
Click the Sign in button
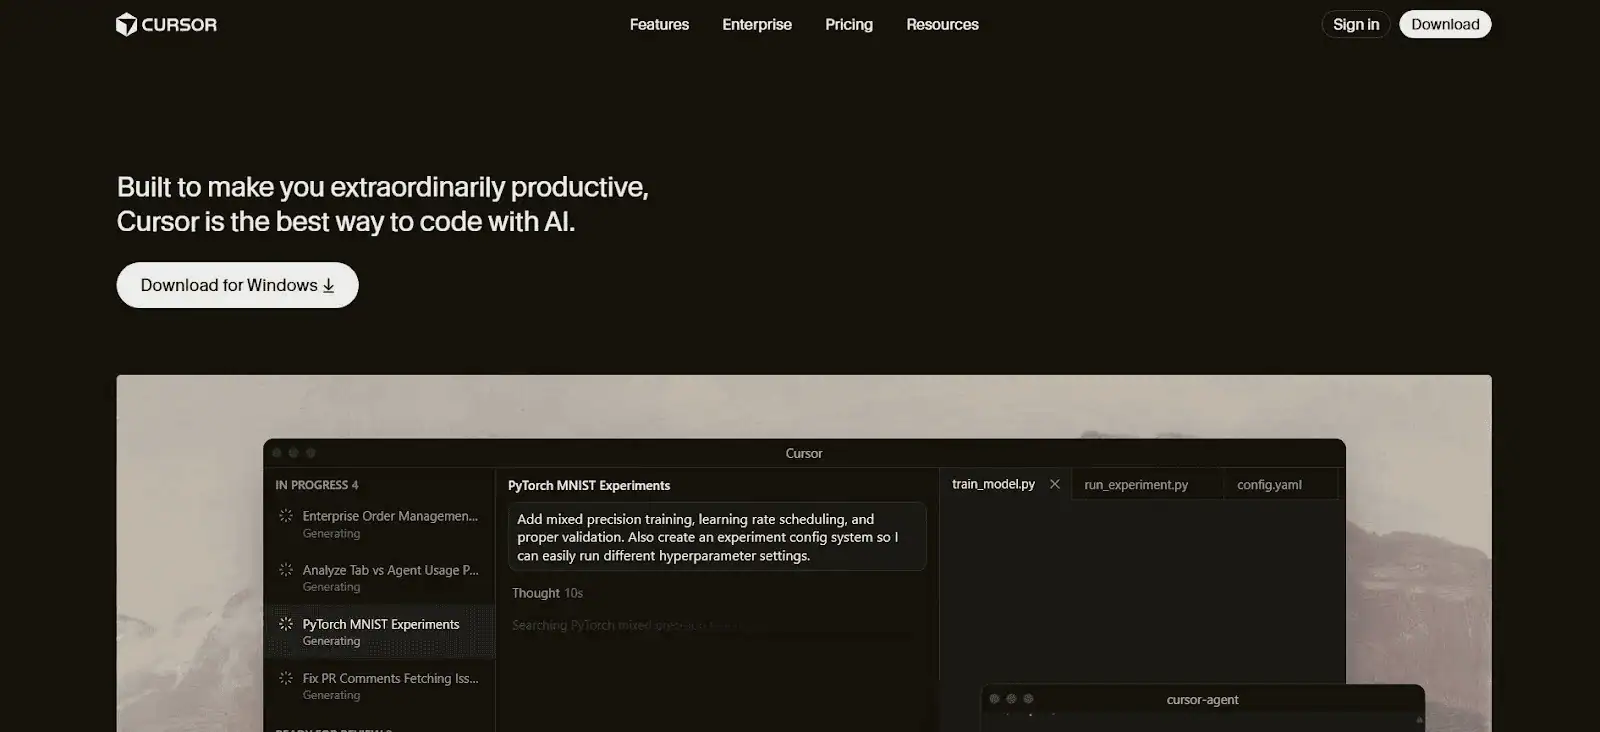click(1356, 25)
